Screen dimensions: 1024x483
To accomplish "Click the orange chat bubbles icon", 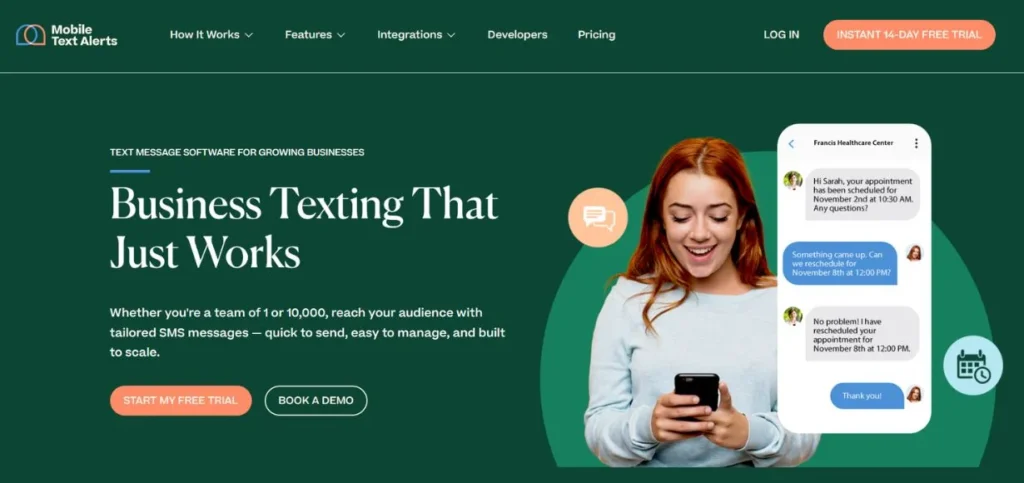I will pyautogui.click(x=598, y=217).
